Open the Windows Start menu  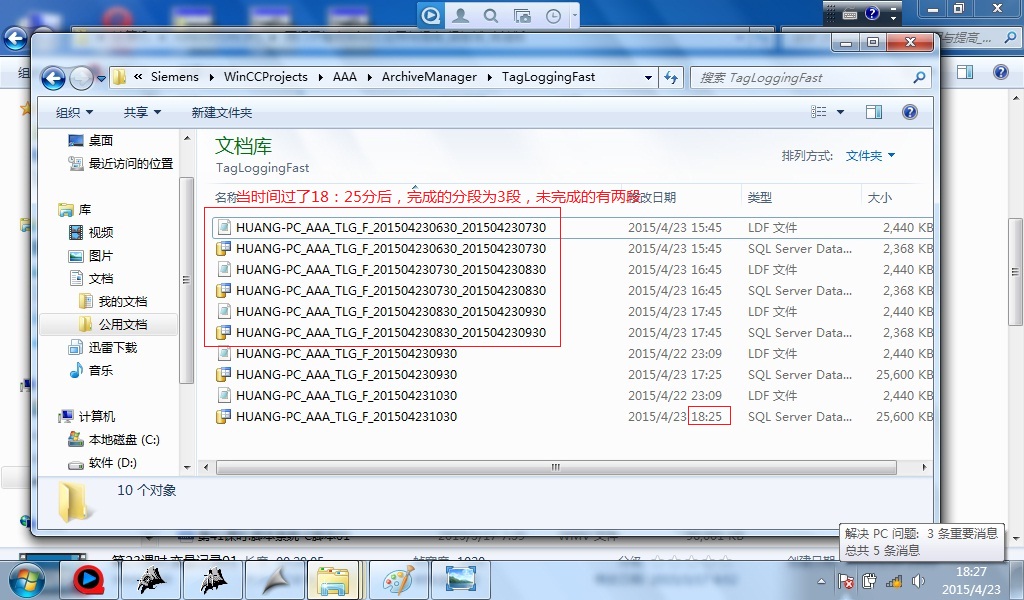(x=27, y=580)
